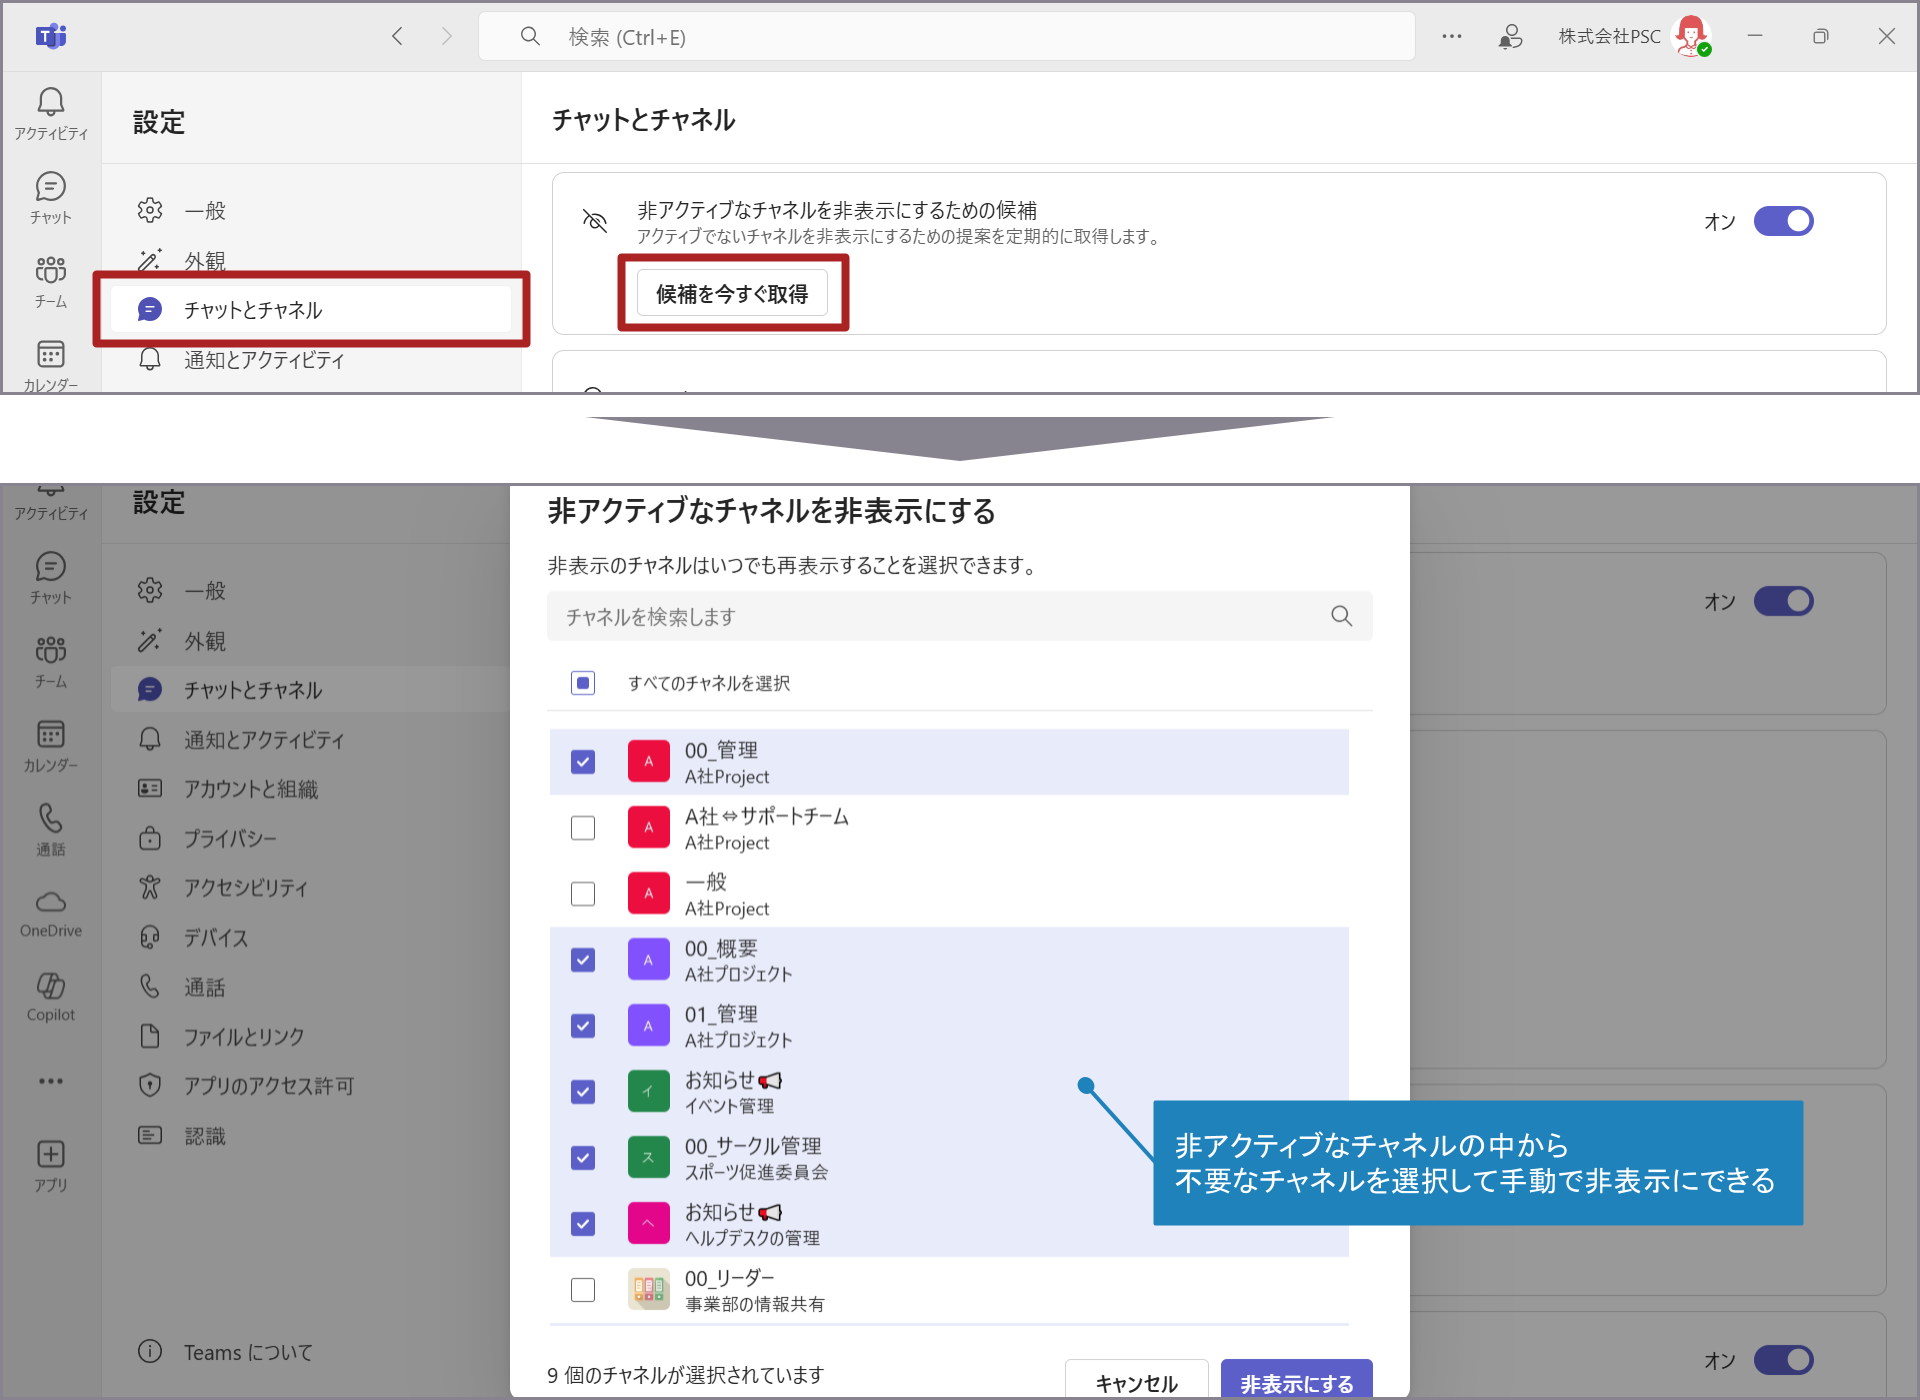Select 通知とアクティビティ in top settings list
The image size is (1920, 1400).
pos(311,360)
